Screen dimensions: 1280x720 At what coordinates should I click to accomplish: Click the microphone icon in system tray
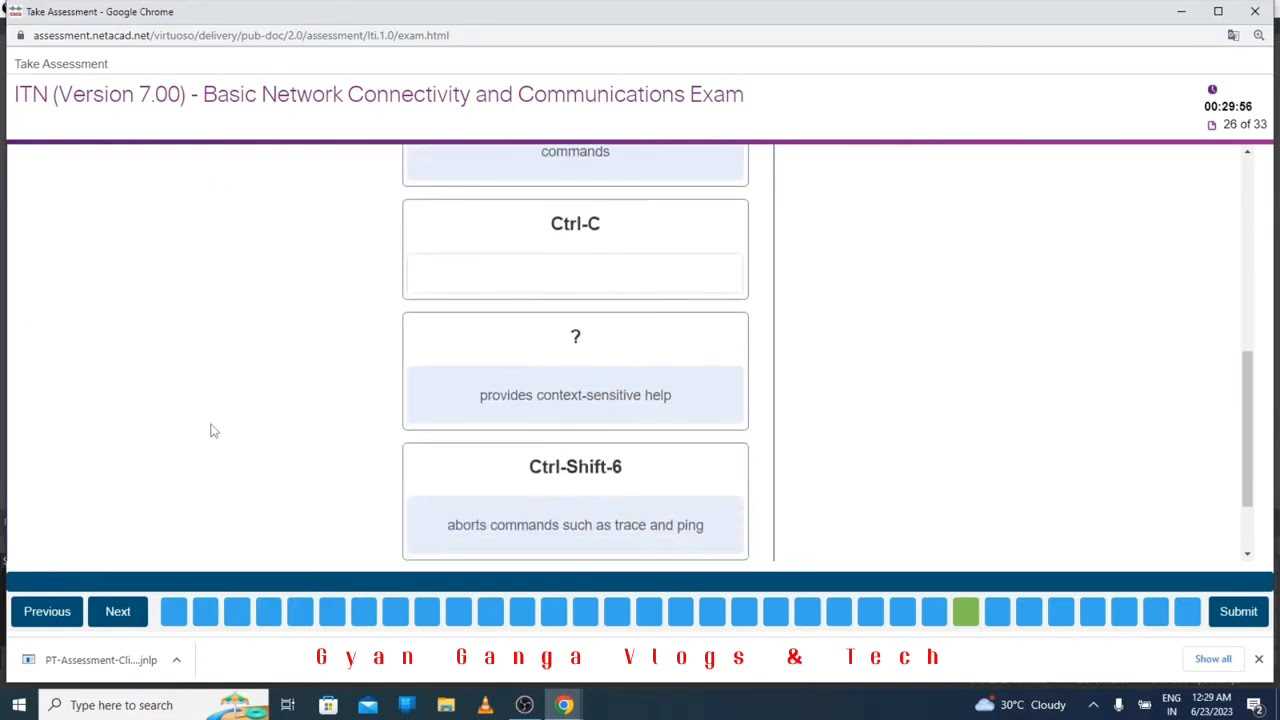coord(1118,705)
